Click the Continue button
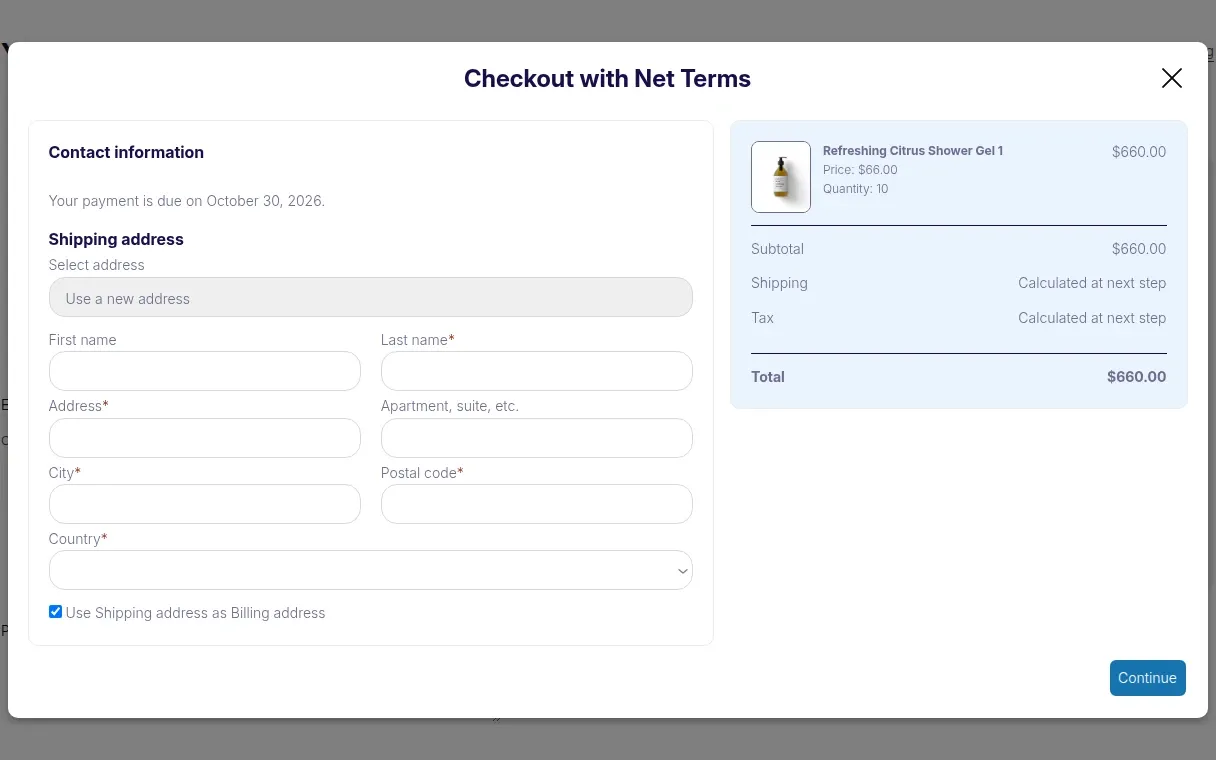The image size is (1216, 760). click(1147, 678)
